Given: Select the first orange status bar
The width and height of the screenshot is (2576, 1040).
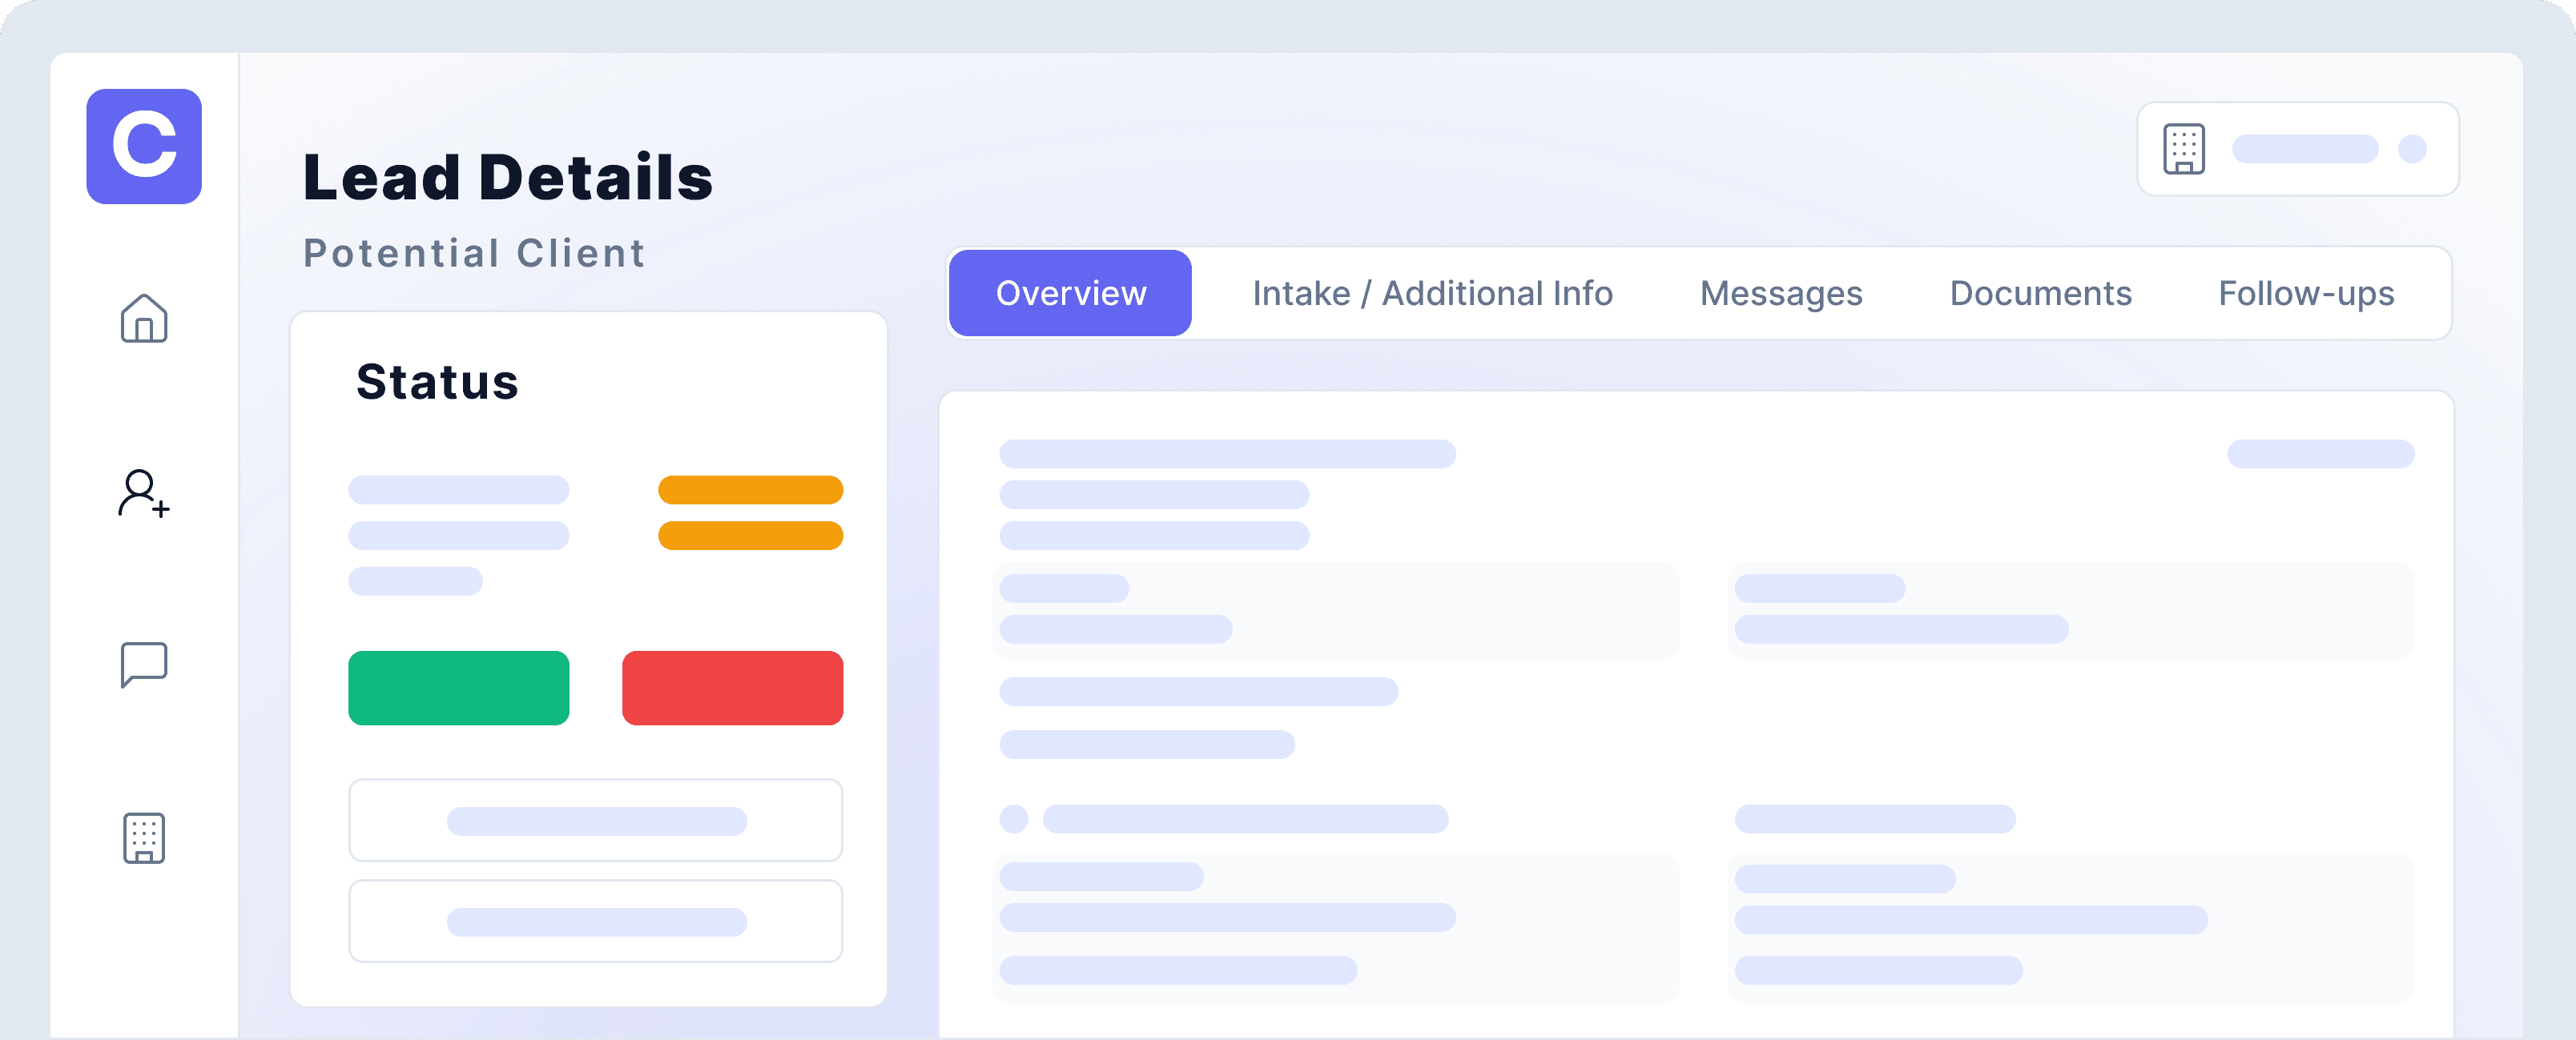Looking at the screenshot, I should pyautogui.click(x=749, y=489).
